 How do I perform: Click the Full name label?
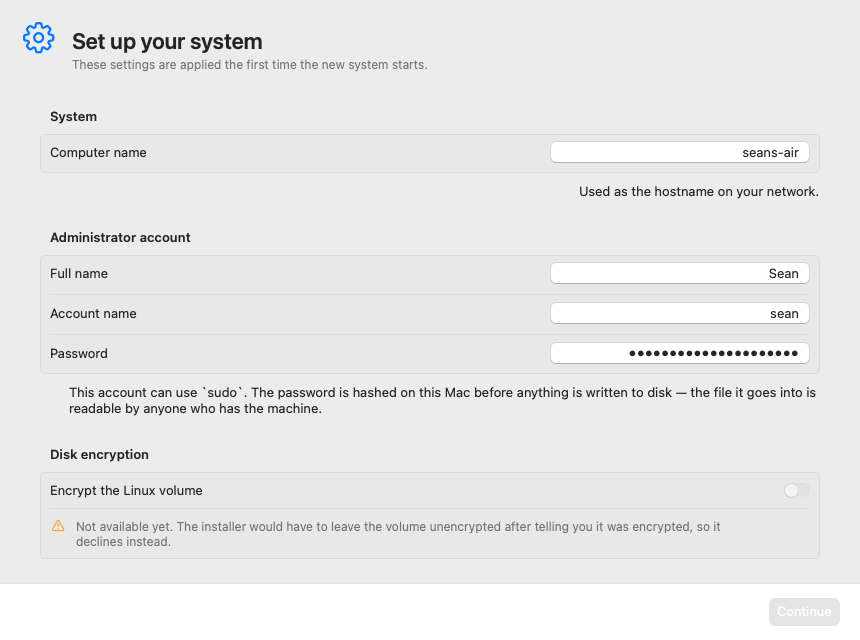(x=79, y=273)
